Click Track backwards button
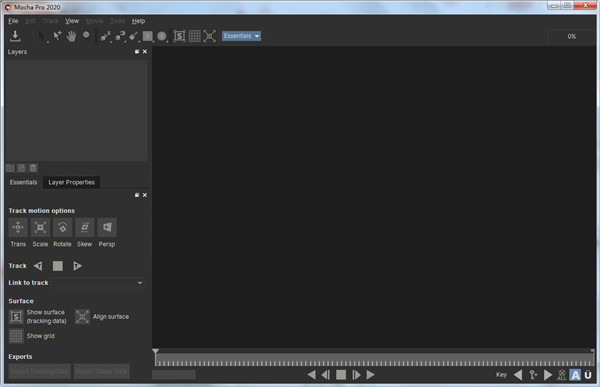The width and height of the screenshot is (600, 387). click(38, 266)
